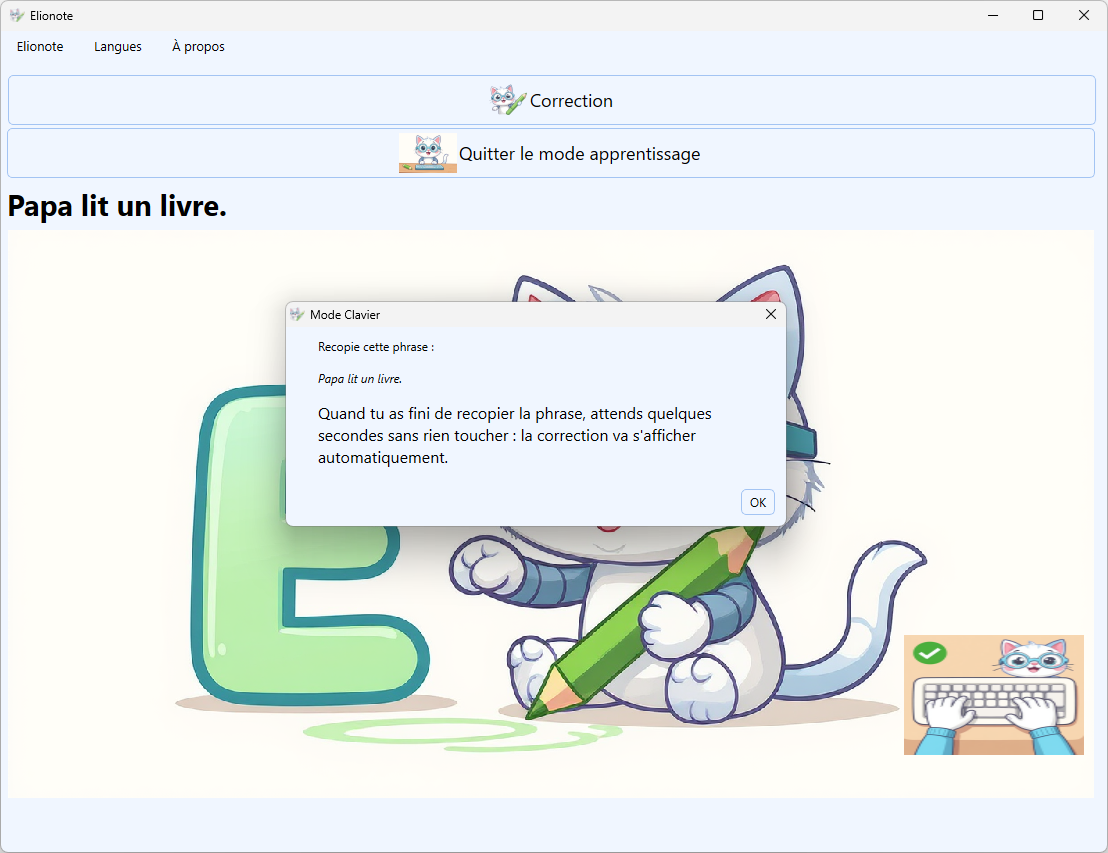
Task: Click the bold heading Papa lit un livre
Action: (118, 206)
